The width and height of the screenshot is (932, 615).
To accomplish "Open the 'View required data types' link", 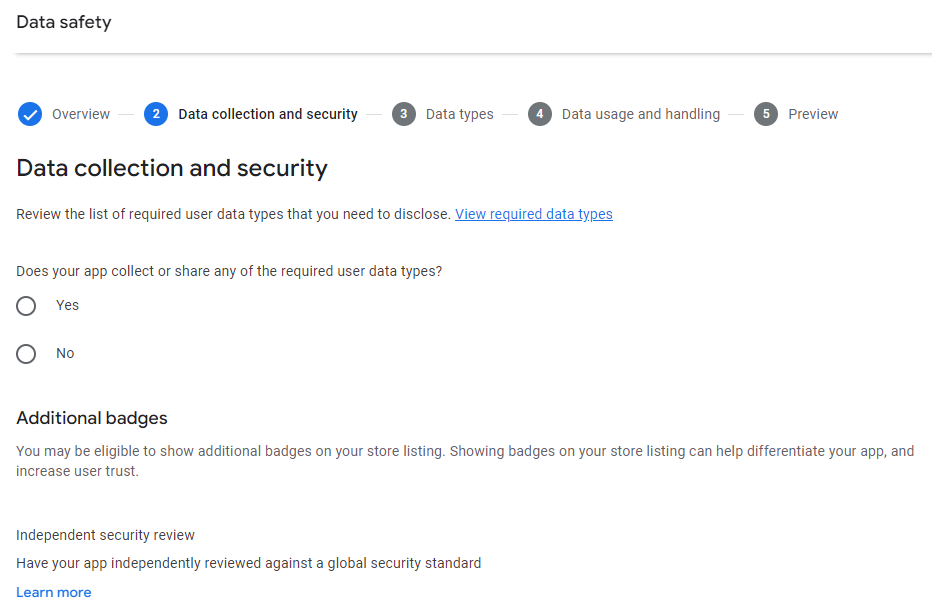I will pyautogui.click(x=534, y=214).
